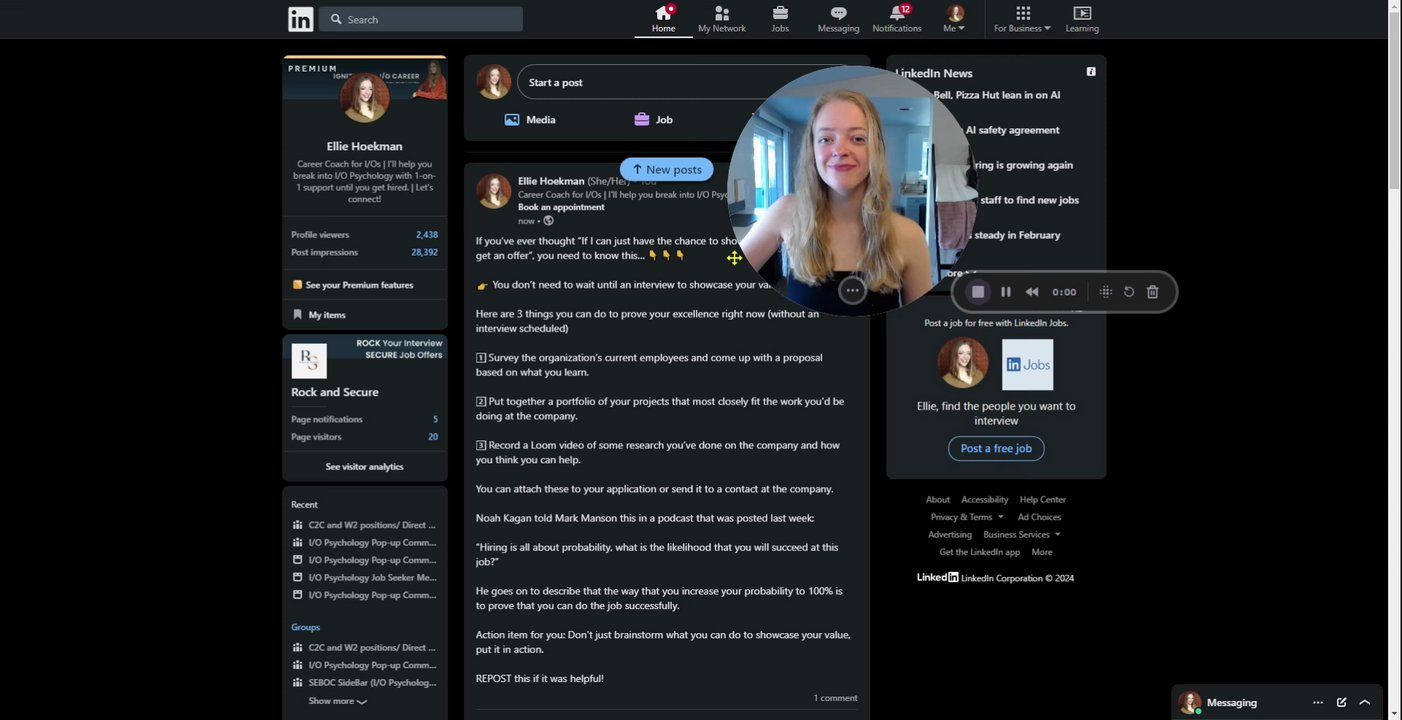
Task: Open the 1 comment link on the post
Action: coord(835,698)
